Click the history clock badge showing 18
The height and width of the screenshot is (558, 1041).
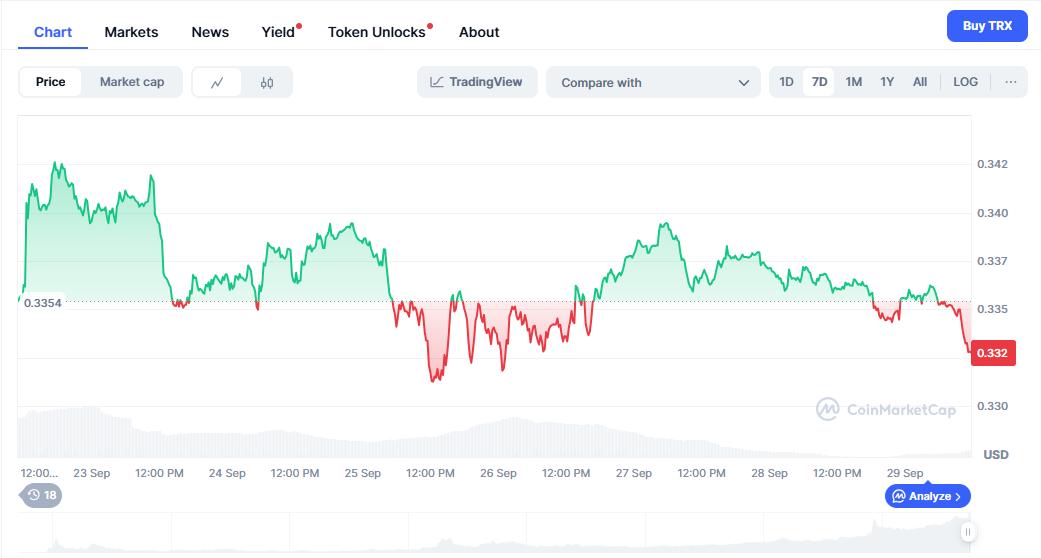[42, 495]
